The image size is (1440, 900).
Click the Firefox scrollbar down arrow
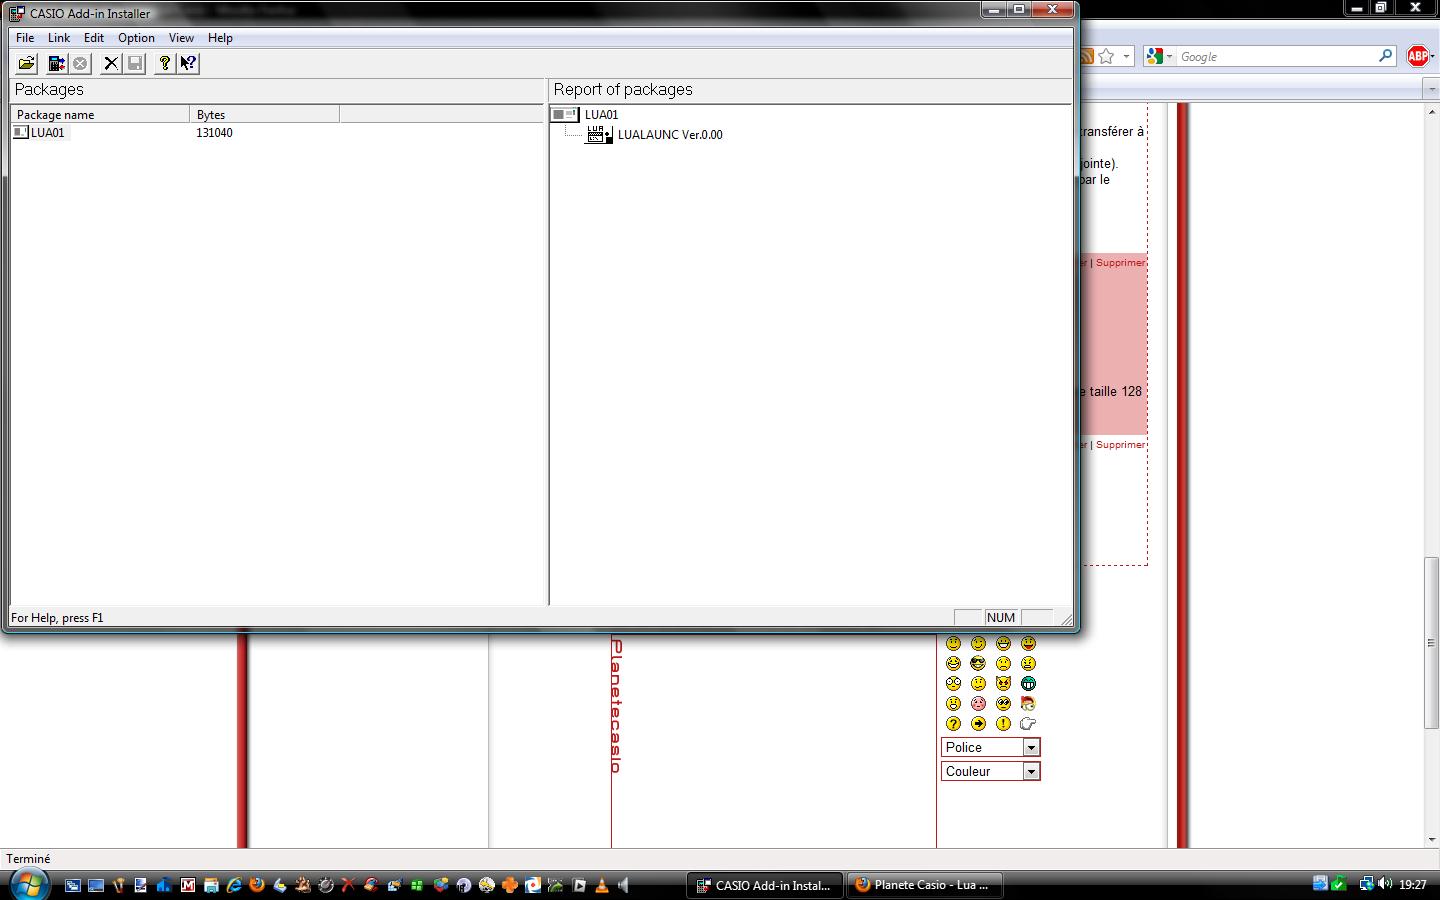(x=1431, y=840)
